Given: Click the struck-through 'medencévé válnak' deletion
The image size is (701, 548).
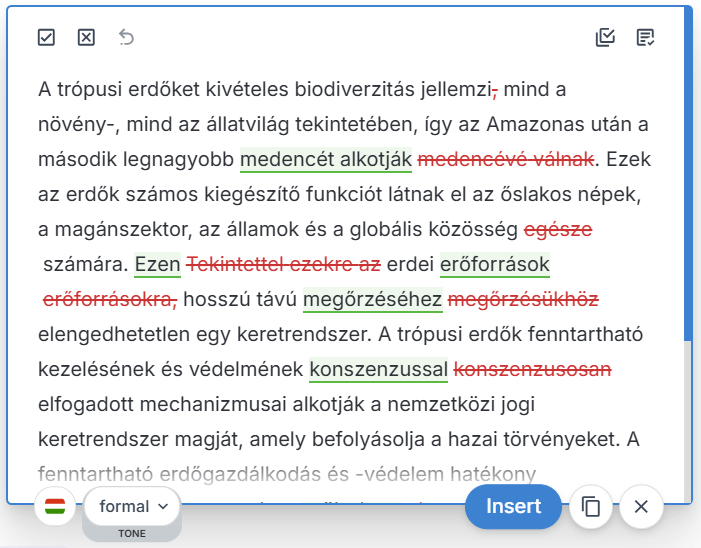Looking at the screenshot, I should (x=506, y=160).
